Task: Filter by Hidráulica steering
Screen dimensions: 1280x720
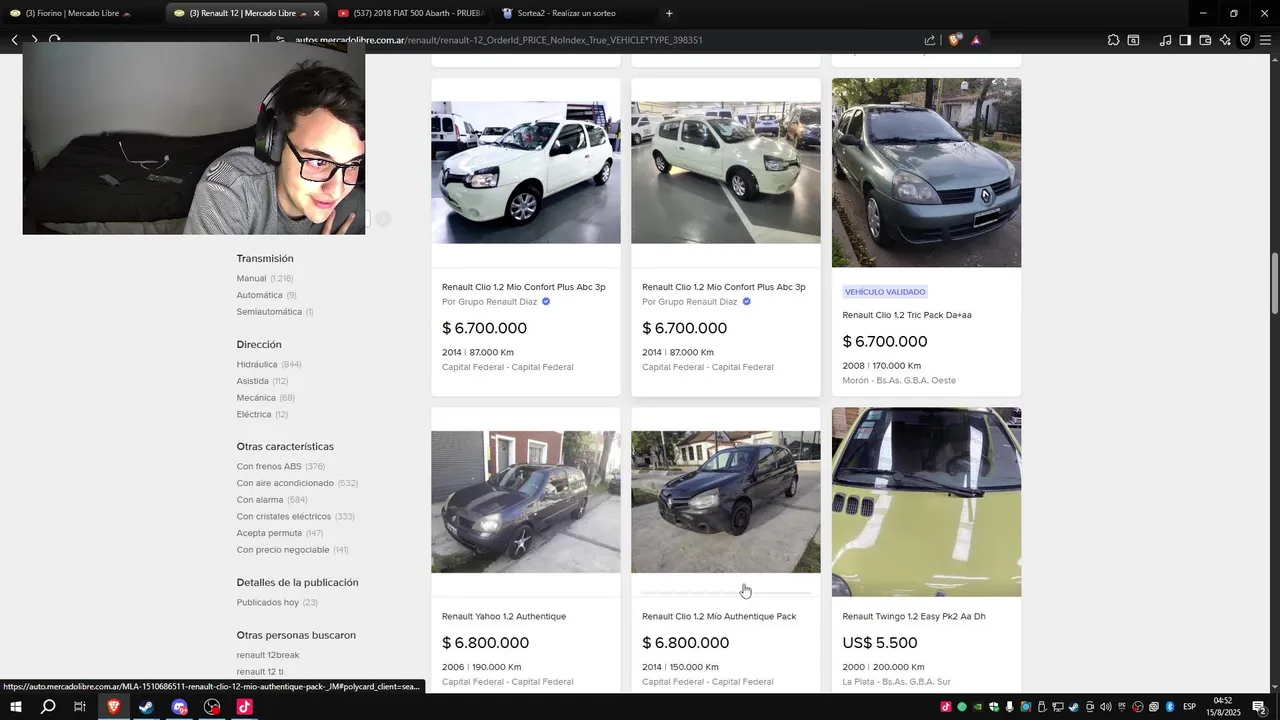Action: (257, 365)
